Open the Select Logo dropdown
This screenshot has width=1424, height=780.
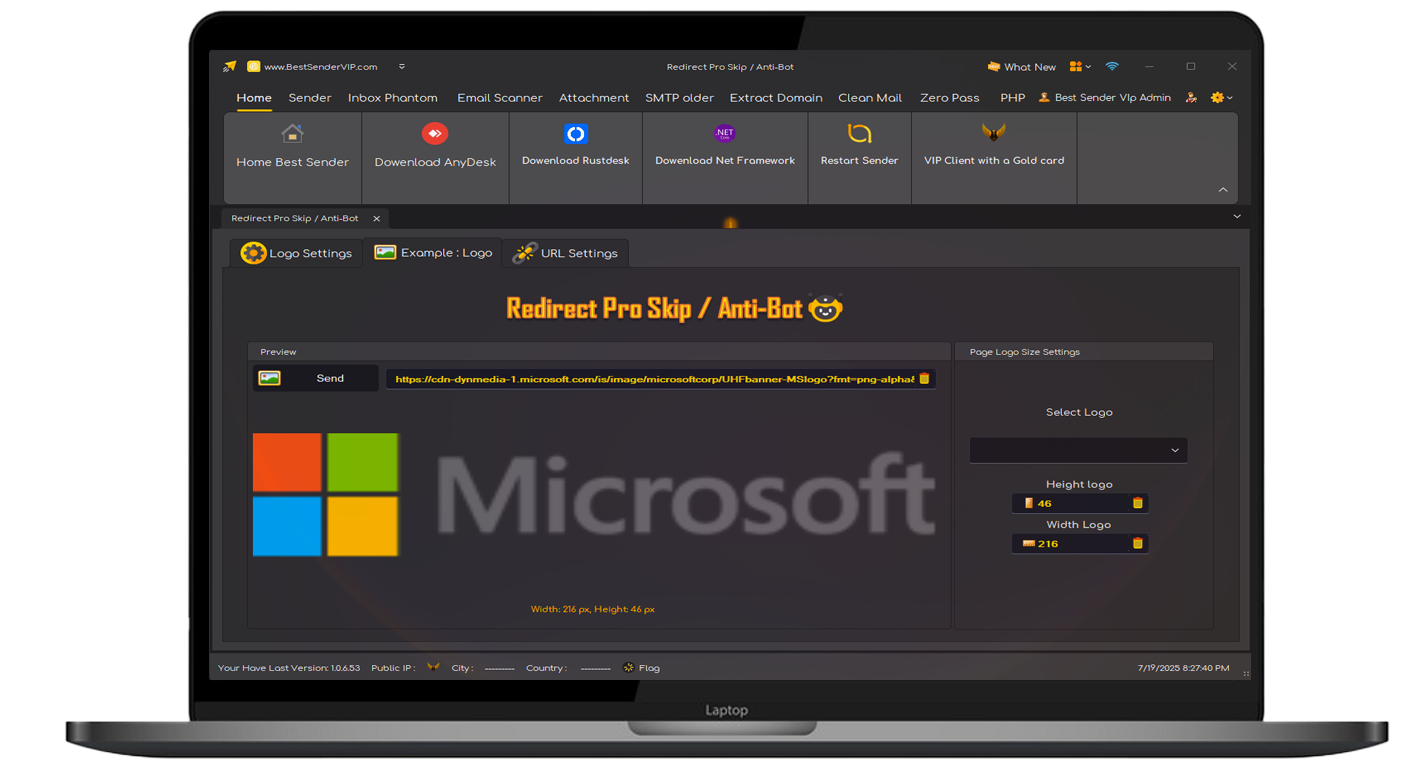pos(1078,450)
